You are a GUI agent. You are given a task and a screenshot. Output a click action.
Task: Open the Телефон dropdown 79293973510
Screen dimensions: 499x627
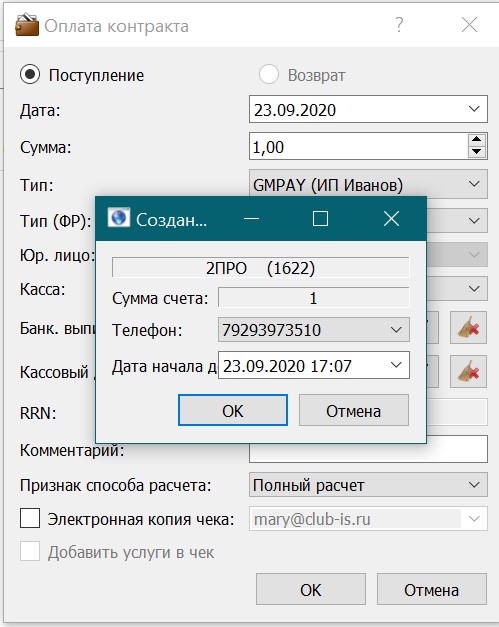314,329
